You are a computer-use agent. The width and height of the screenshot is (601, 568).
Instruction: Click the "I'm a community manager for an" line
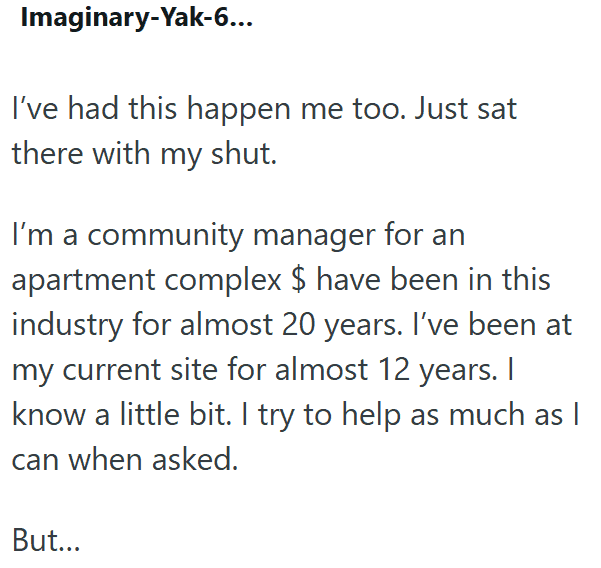[x=238, y=237]
